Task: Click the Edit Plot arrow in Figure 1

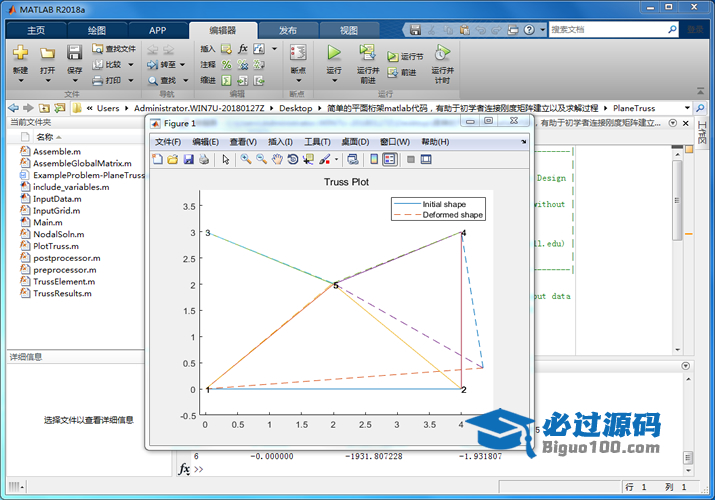Action: [x=225, y=159]
